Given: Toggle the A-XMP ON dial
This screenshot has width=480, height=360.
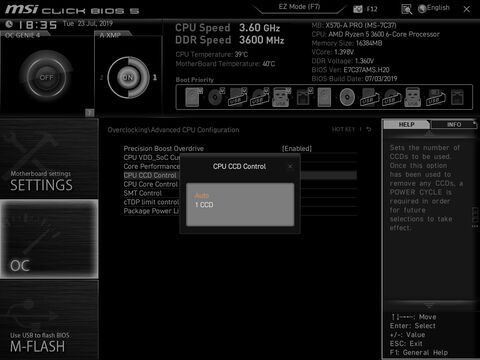Looking at the screenshot, I should point(128,77).
